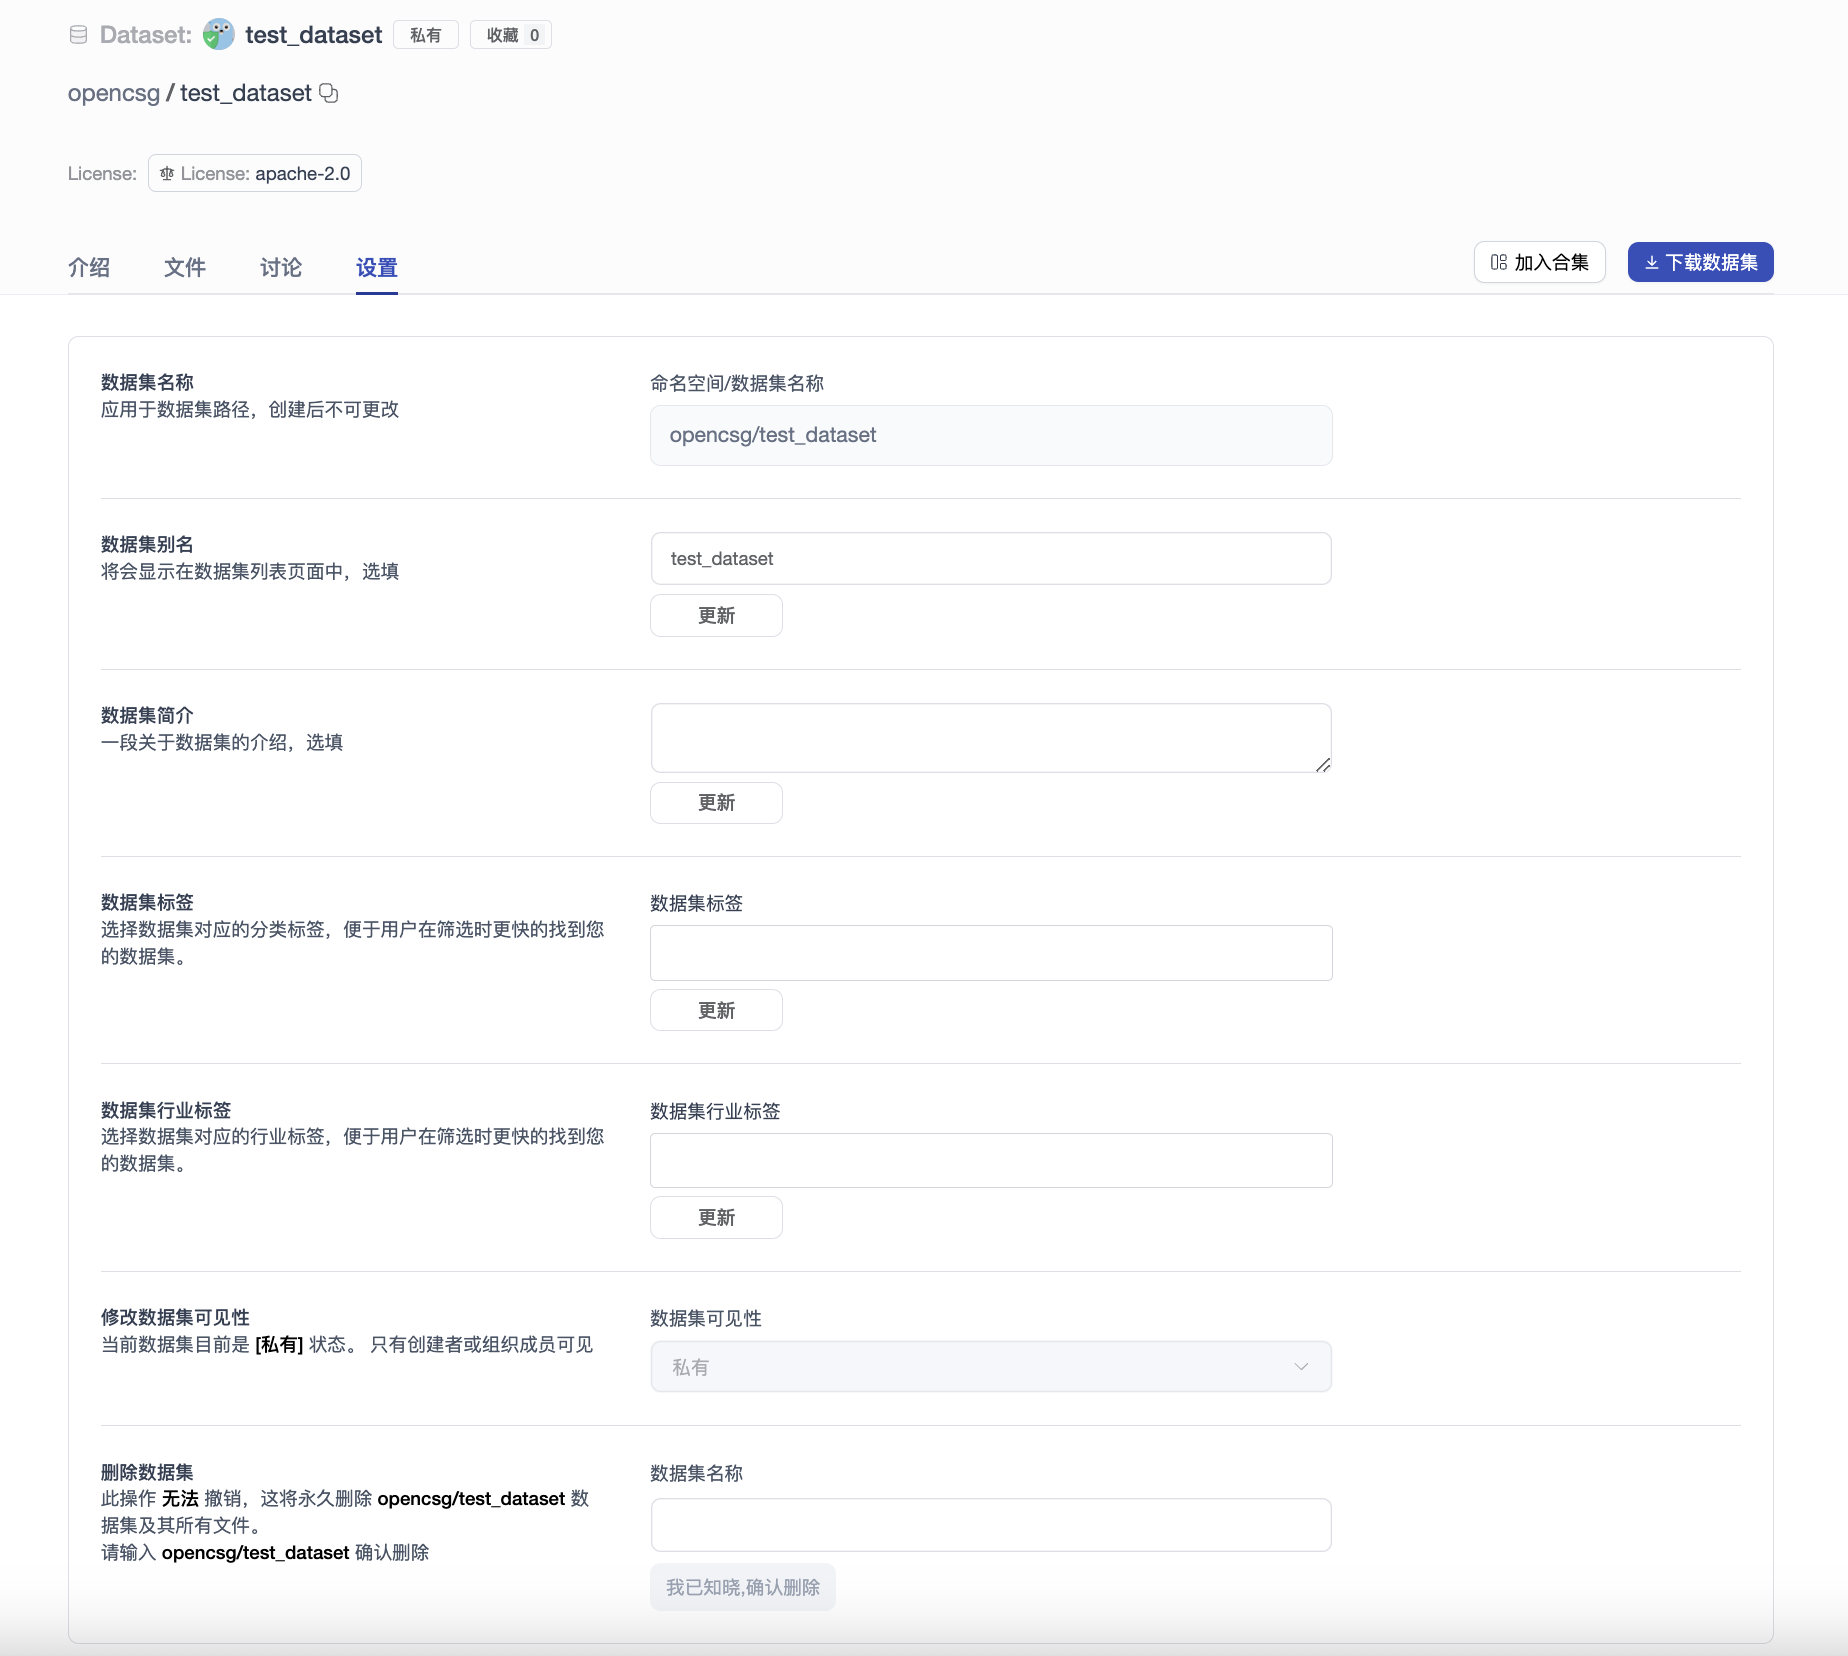Image resolution: width=1848 pixels, height=1656 pixels.
Task: Click 更新 under 数据集行业标签
Action: click(x=715, y=1217)
